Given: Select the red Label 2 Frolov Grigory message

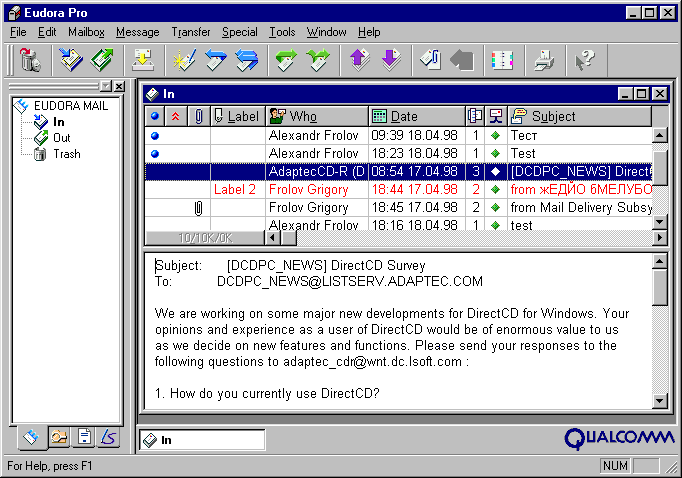Looking at the screenshot, I should coord(398,189).
